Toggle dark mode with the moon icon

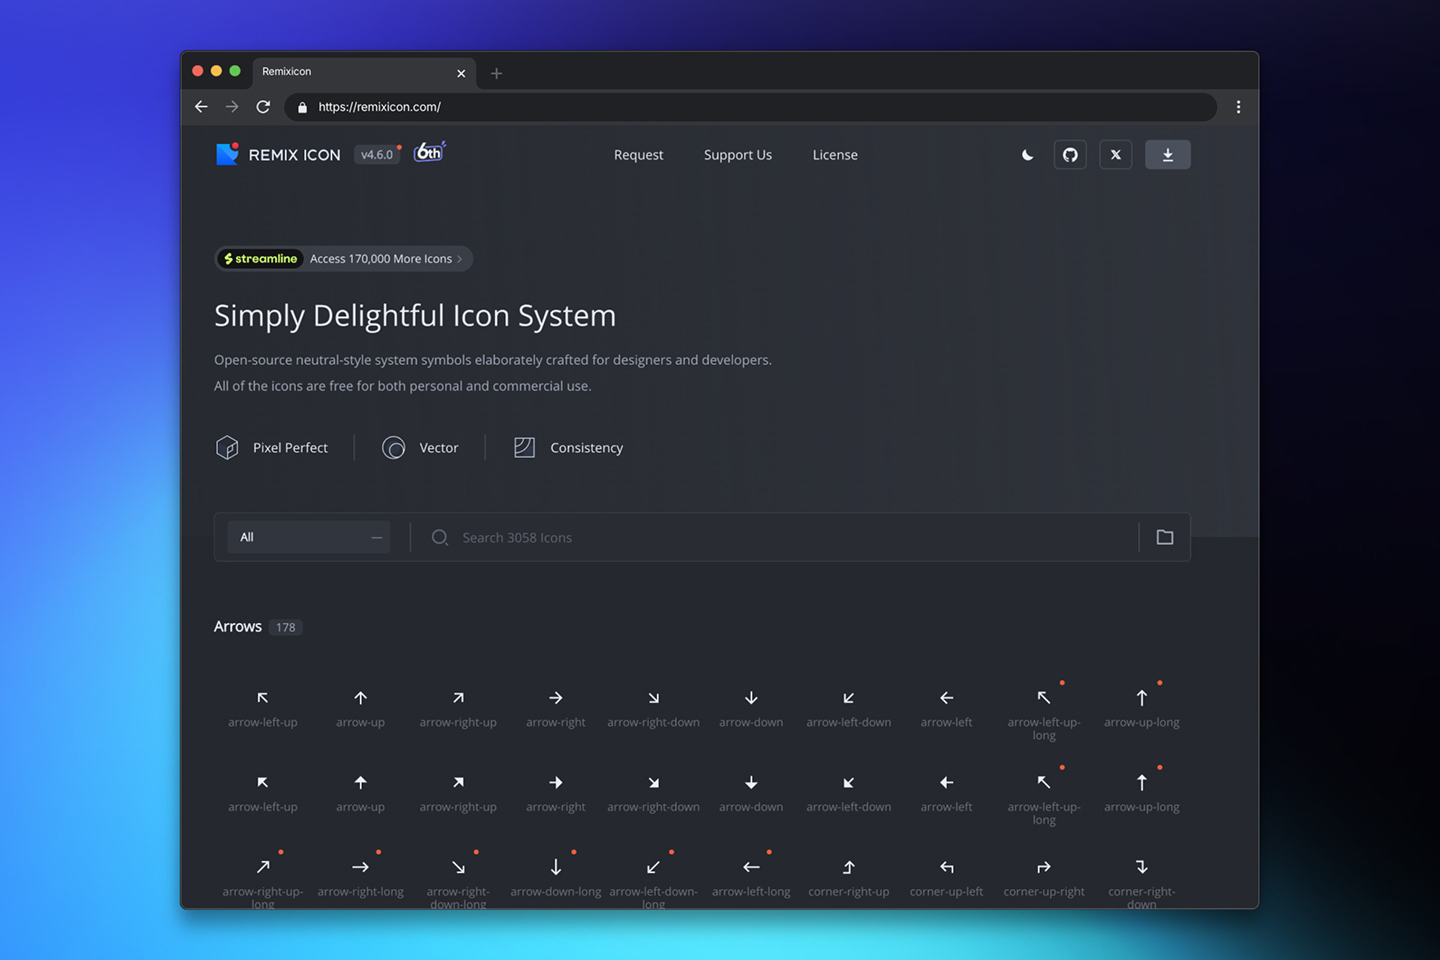1027,155
